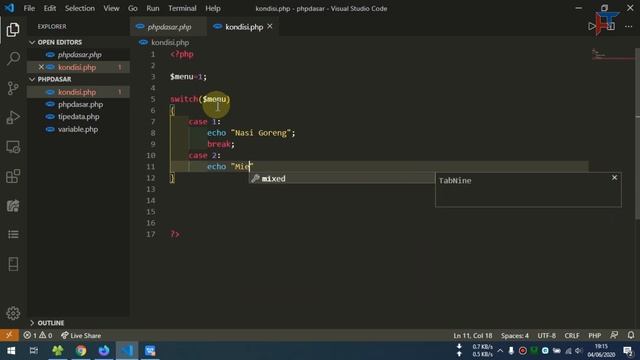Open phpdasar.php from Open Editors
The image size is (640, 360).
click(79, 55)
